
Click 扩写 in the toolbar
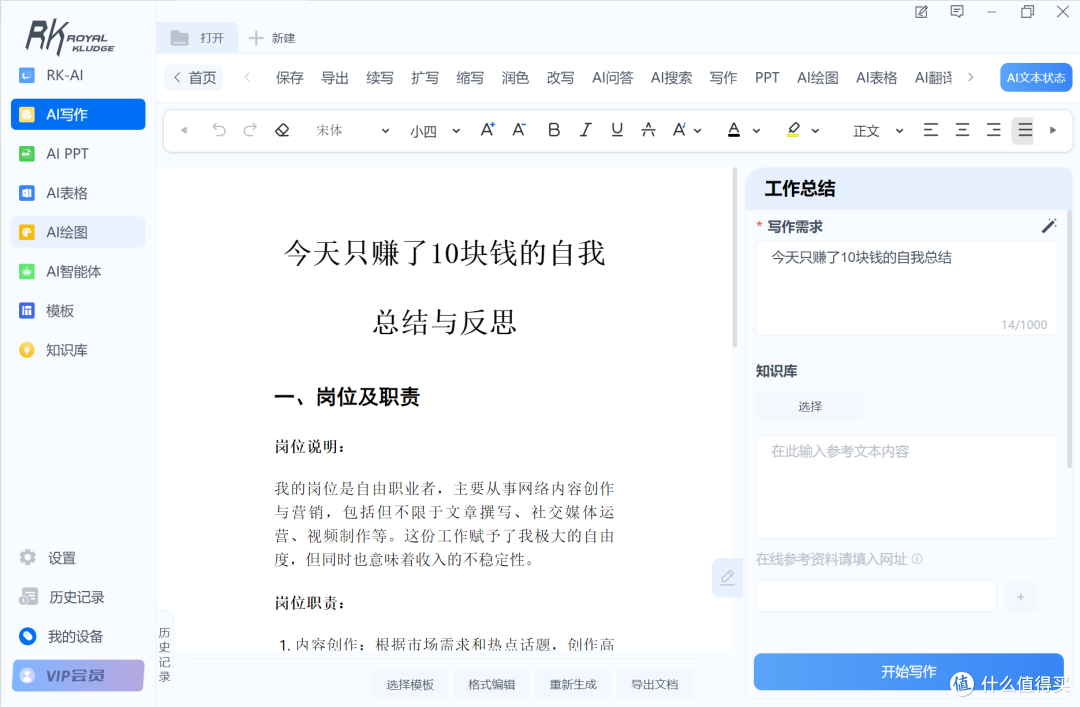click(x=425, y=78)
